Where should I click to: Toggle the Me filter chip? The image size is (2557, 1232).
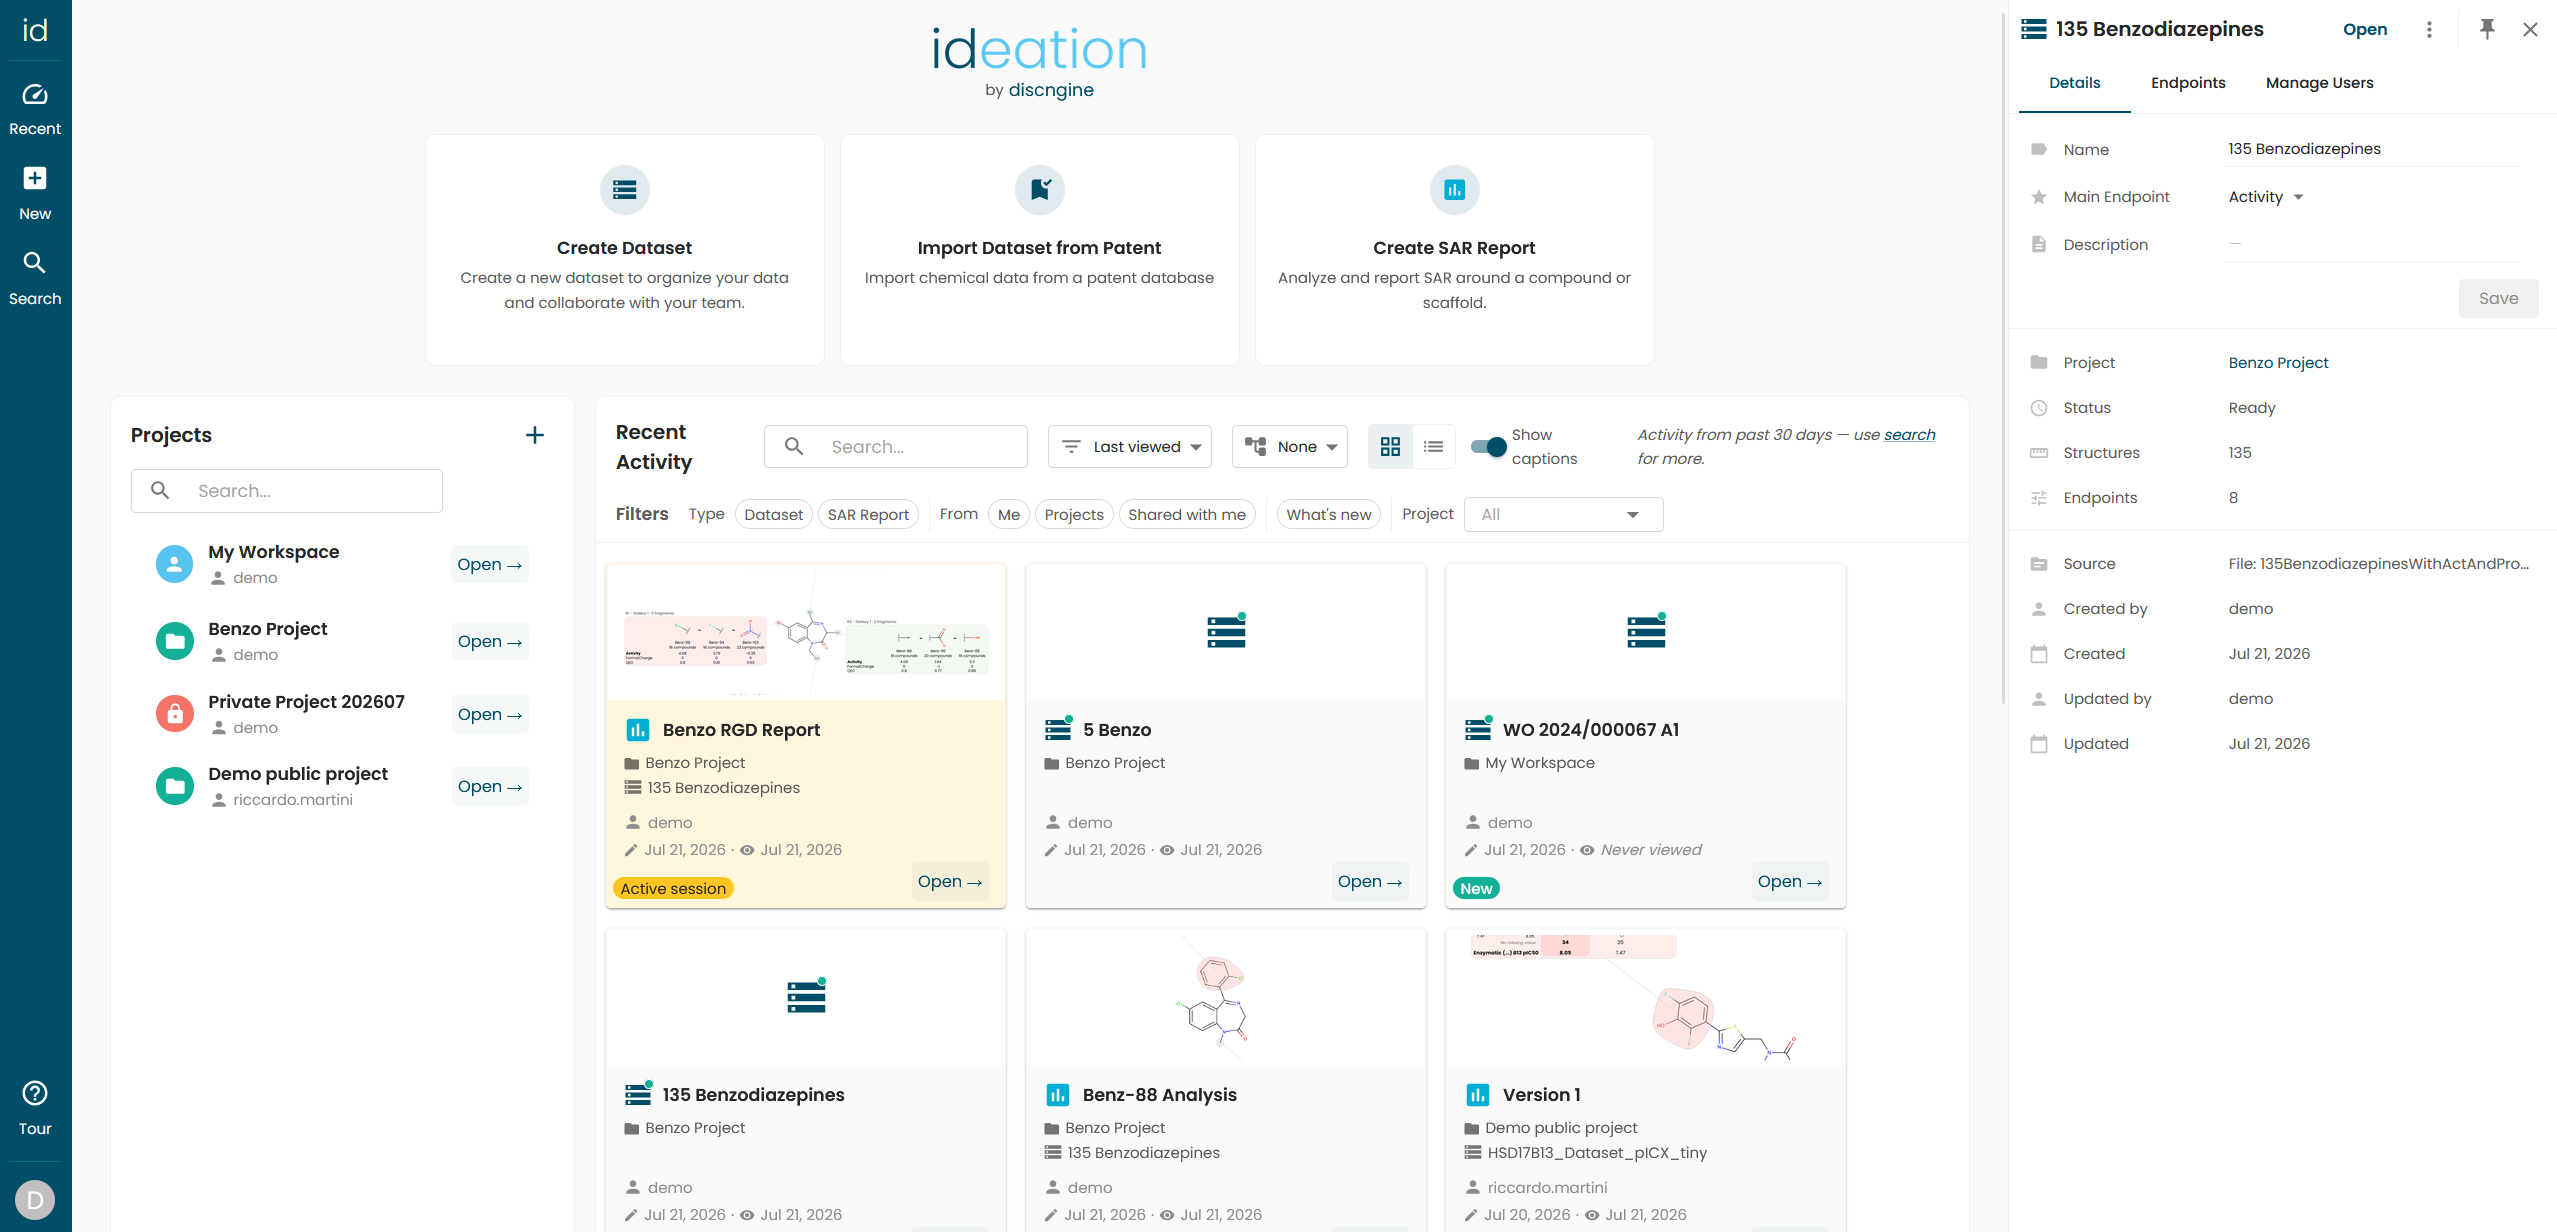1009,514
